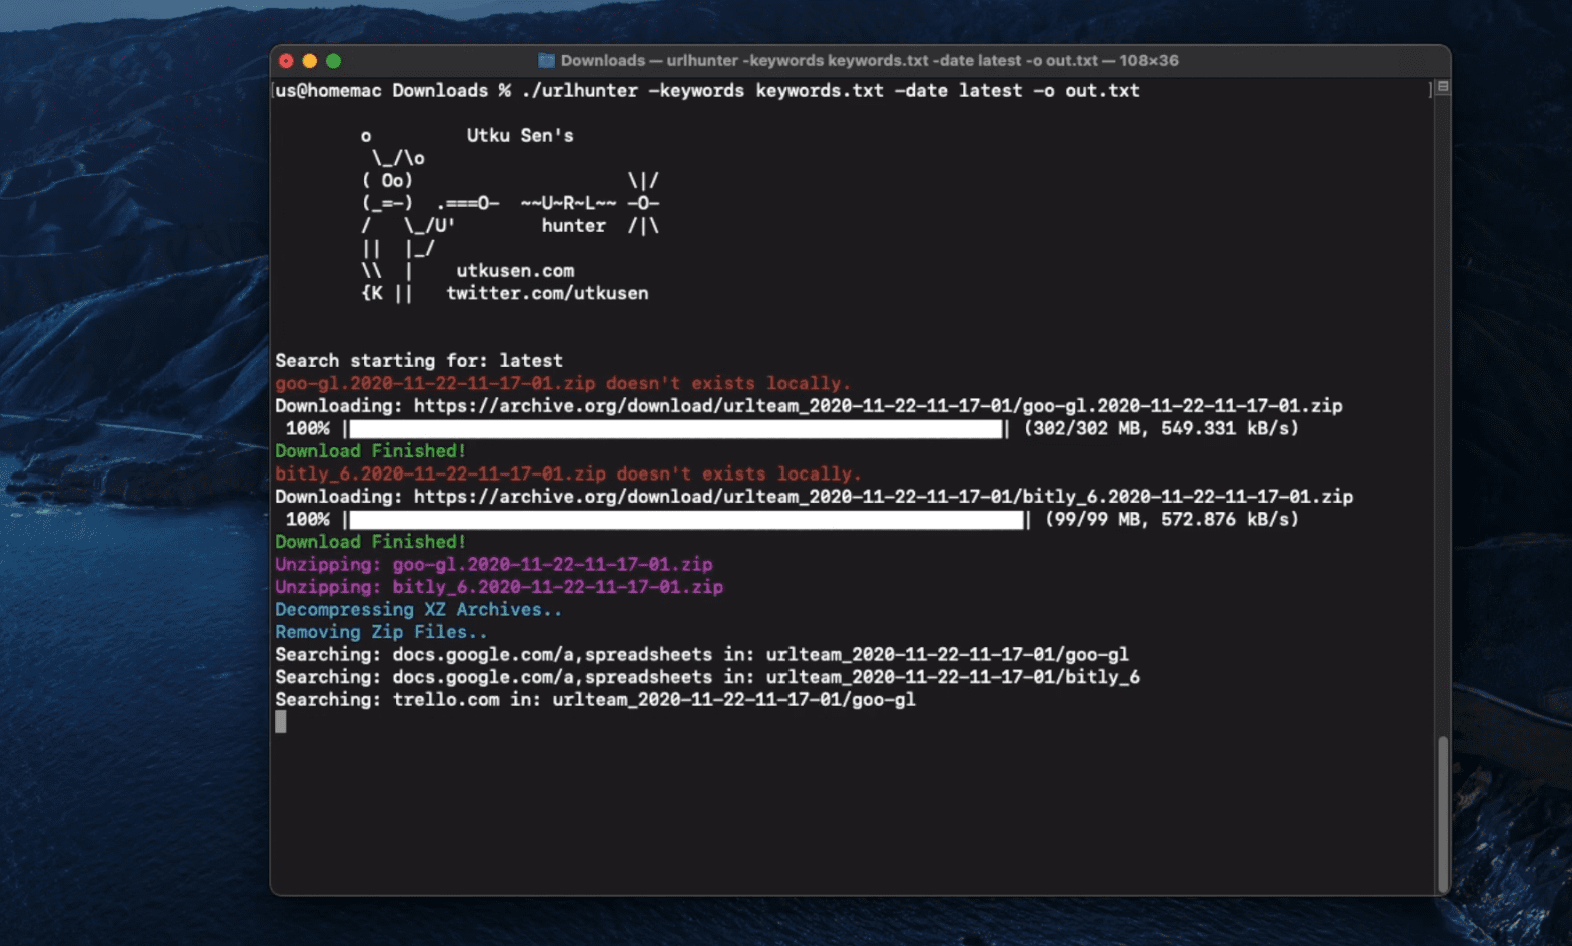Click the green zoom window button

[334, 61]
